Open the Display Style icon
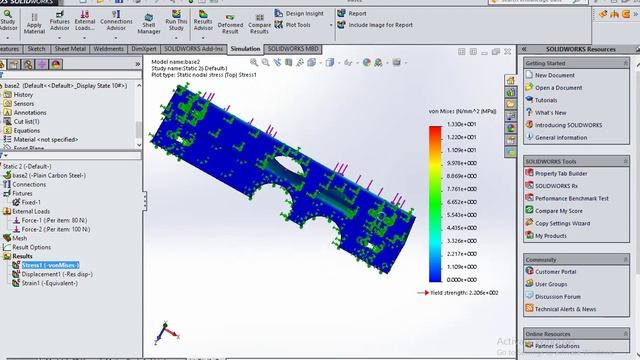 click(x=330, y=62)
